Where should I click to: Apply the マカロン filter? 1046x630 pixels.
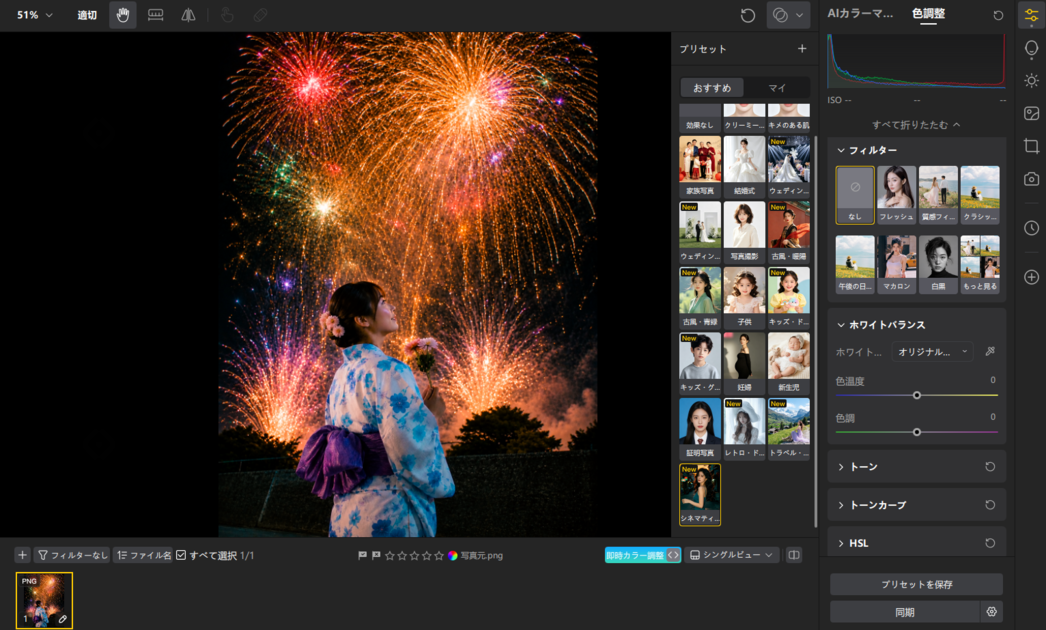click(896, 264)
